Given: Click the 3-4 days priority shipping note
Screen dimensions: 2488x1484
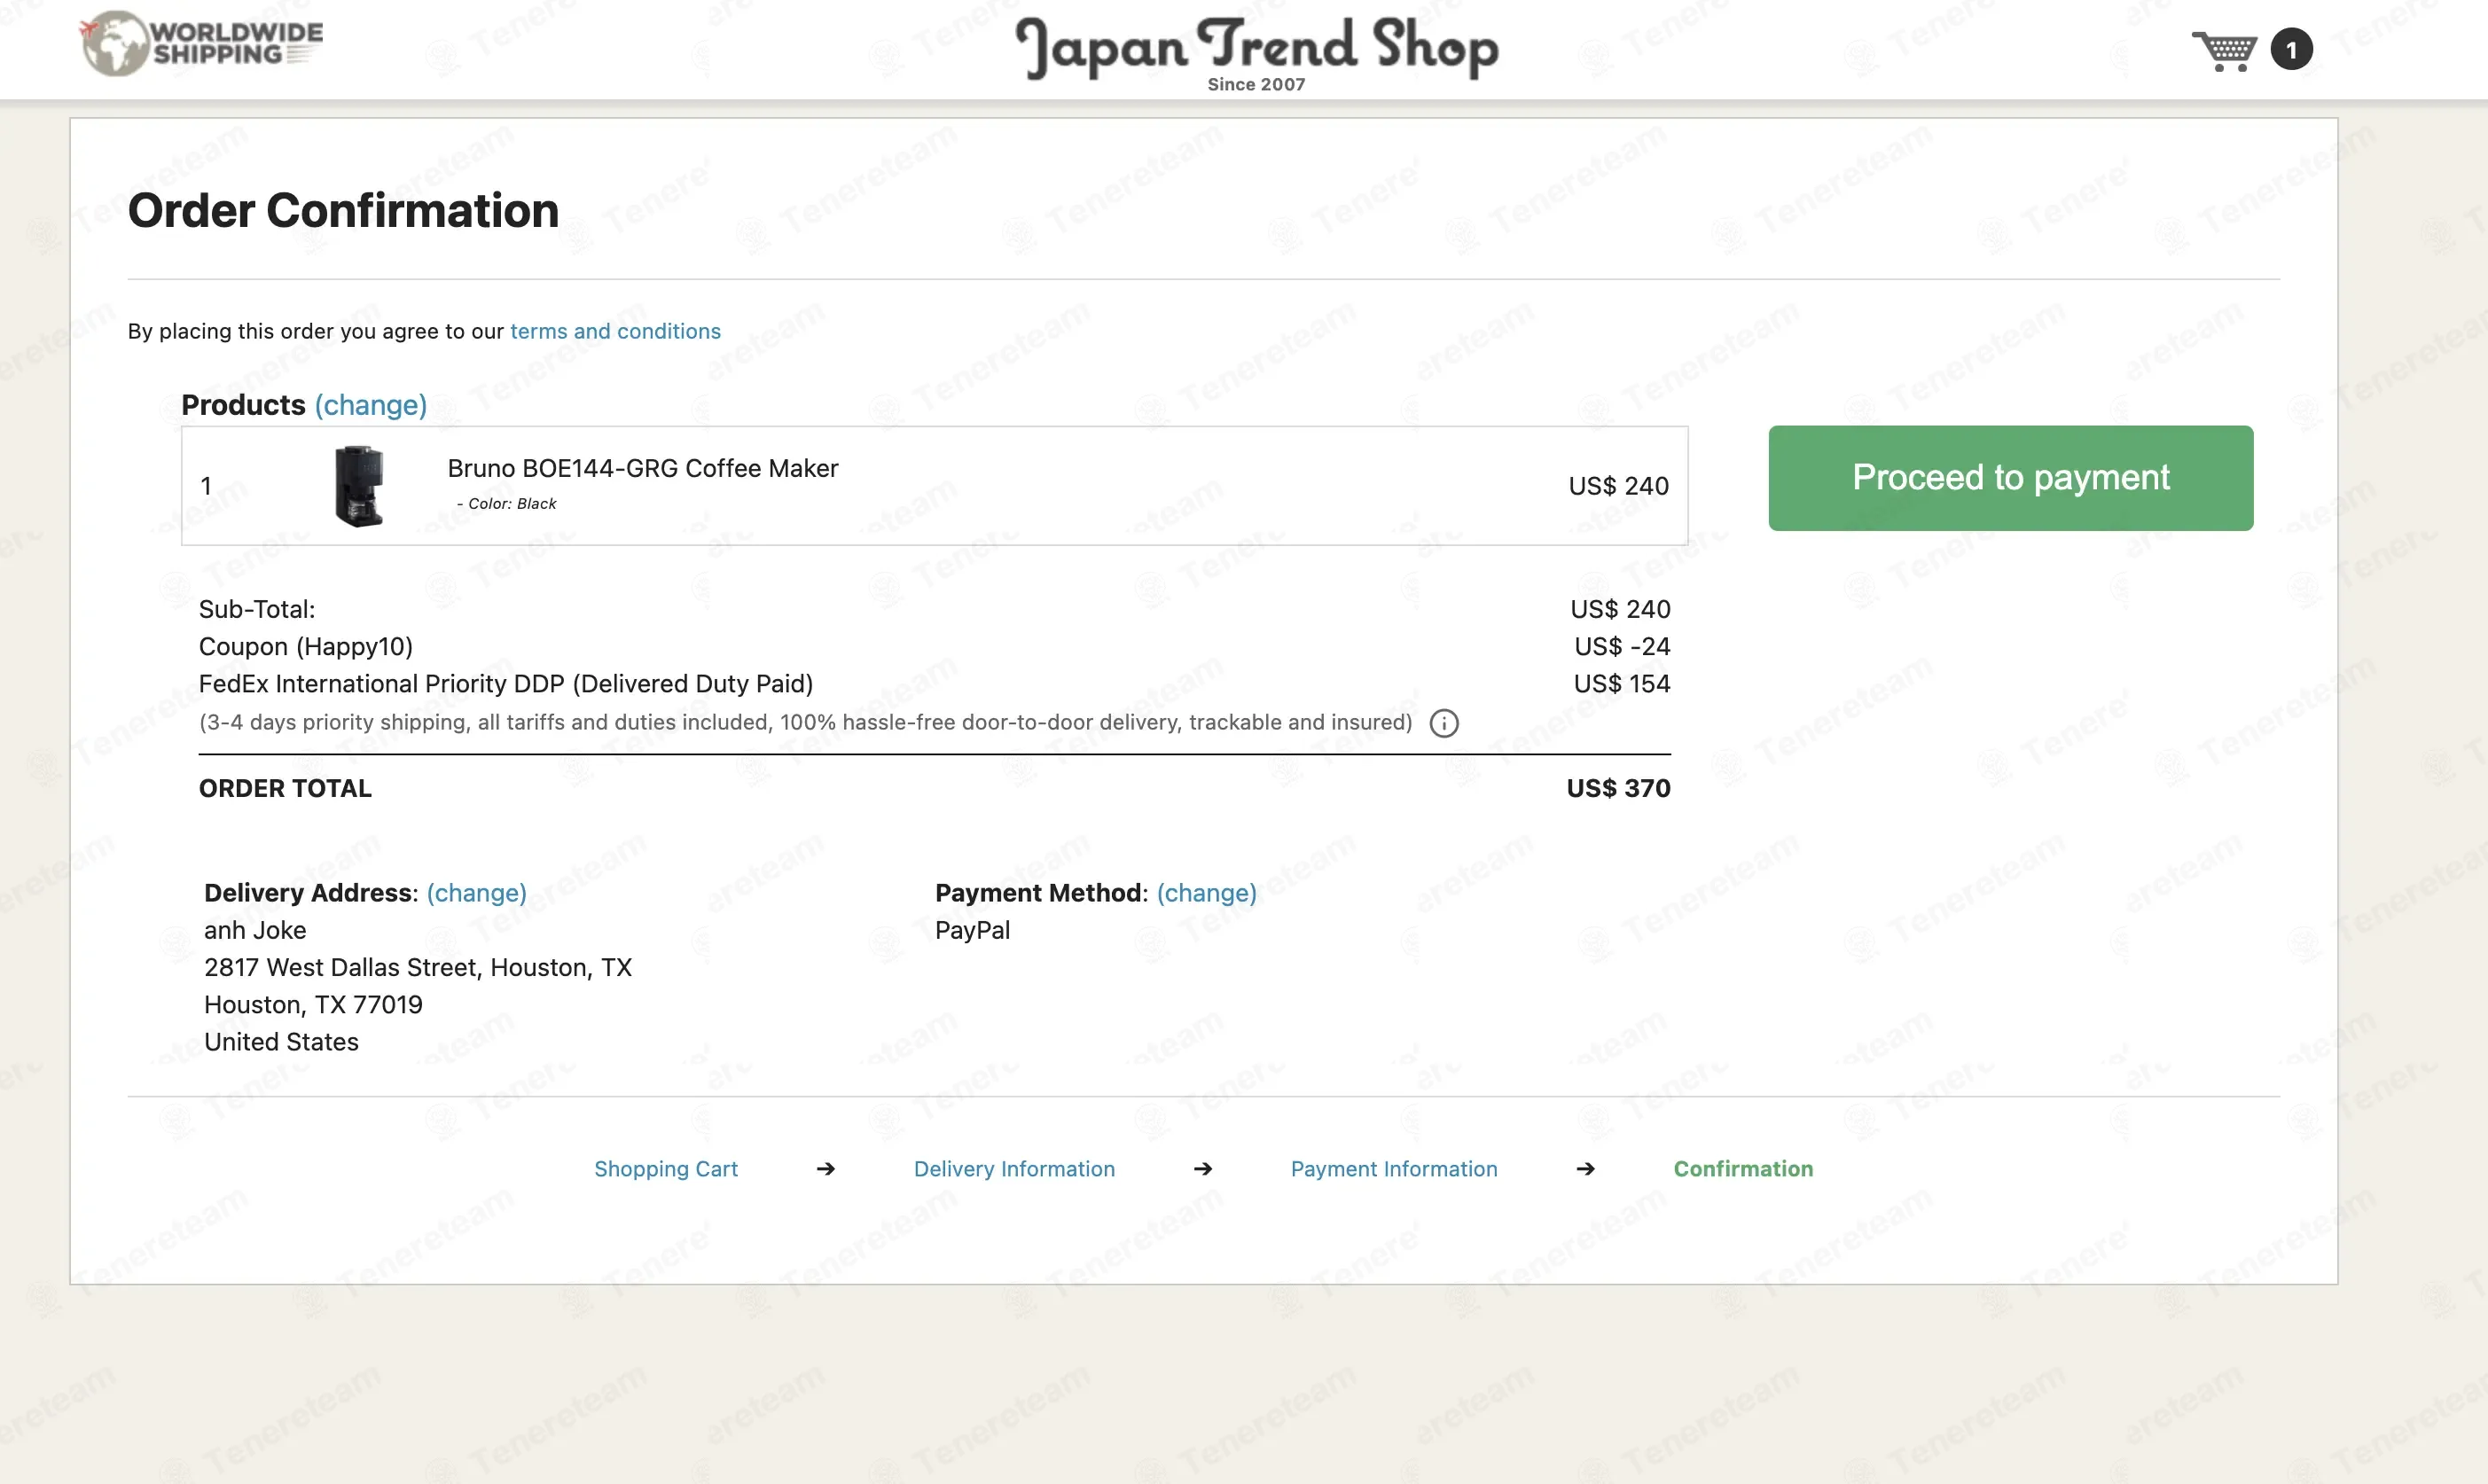Looking at the screenshot, I should pyautogui.click(x=805, y=723).
